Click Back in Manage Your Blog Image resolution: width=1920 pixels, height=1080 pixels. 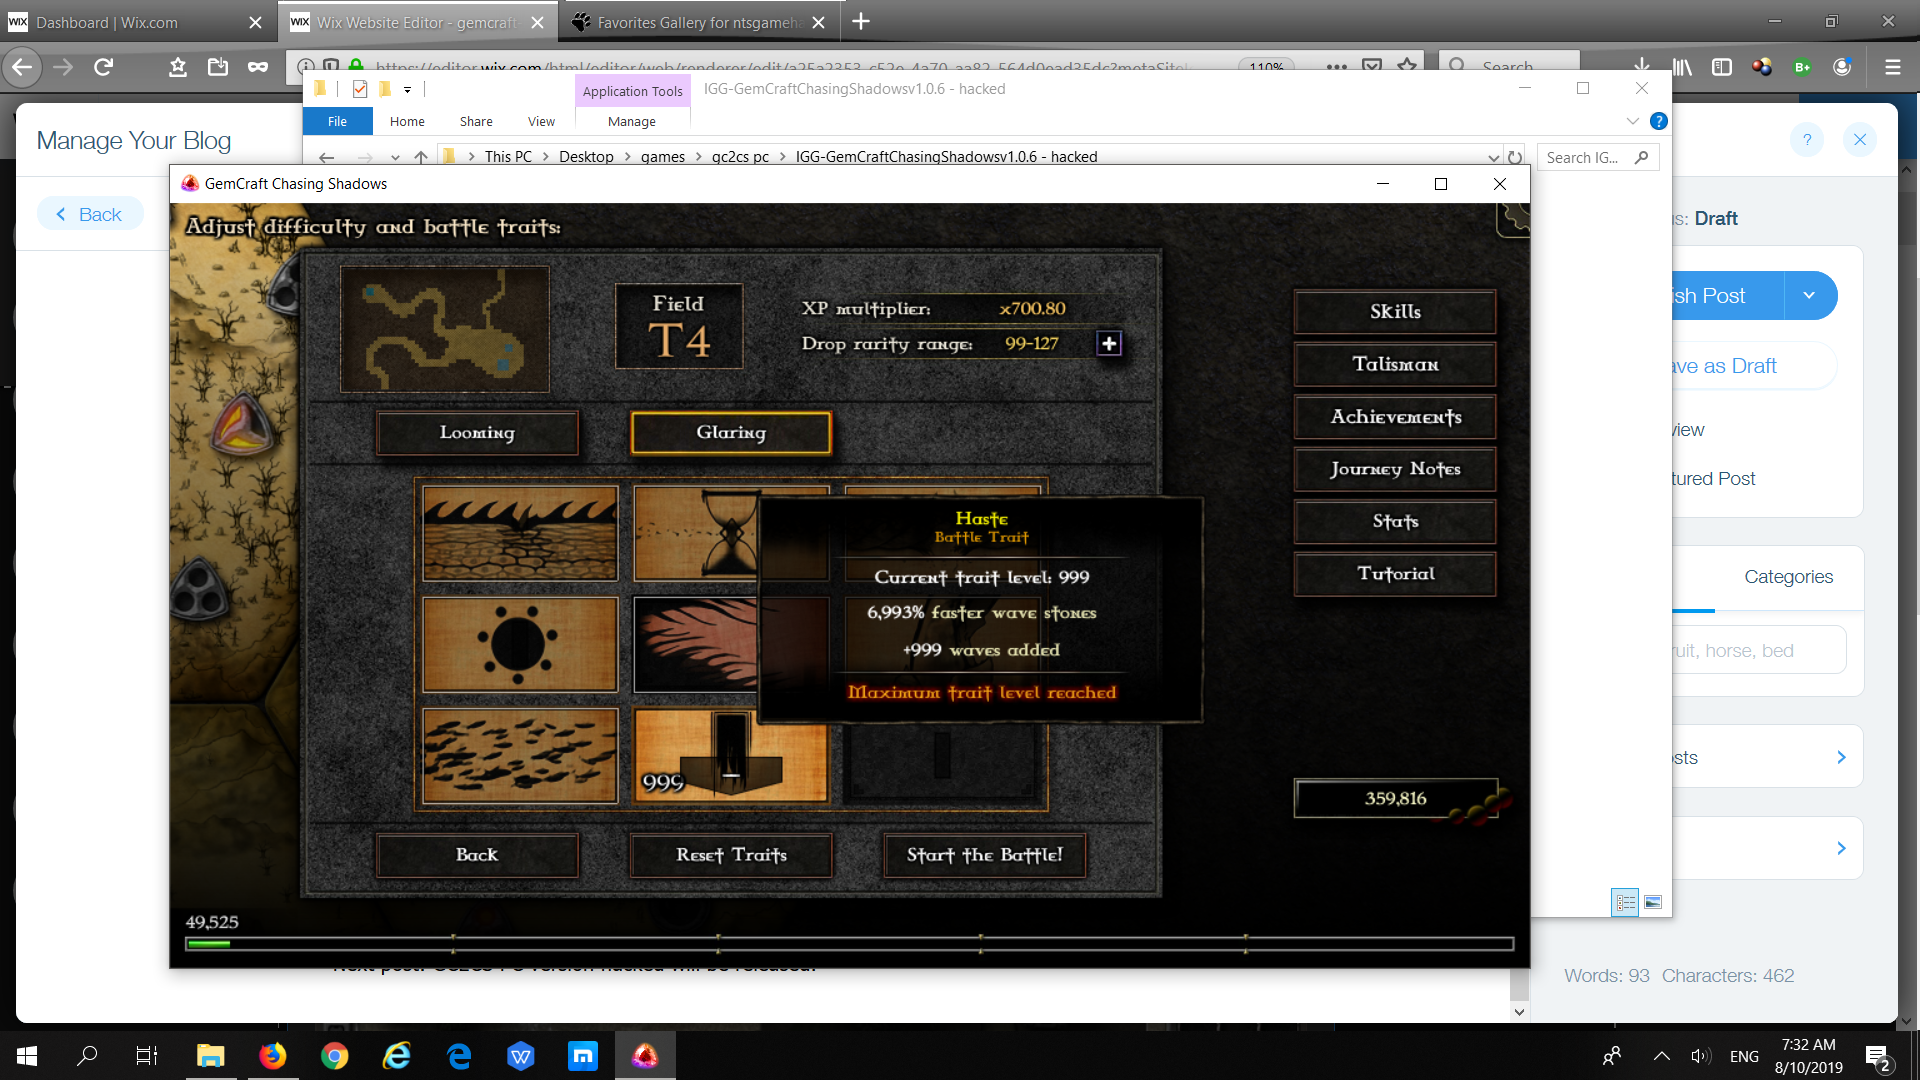[x=90, y=214]
